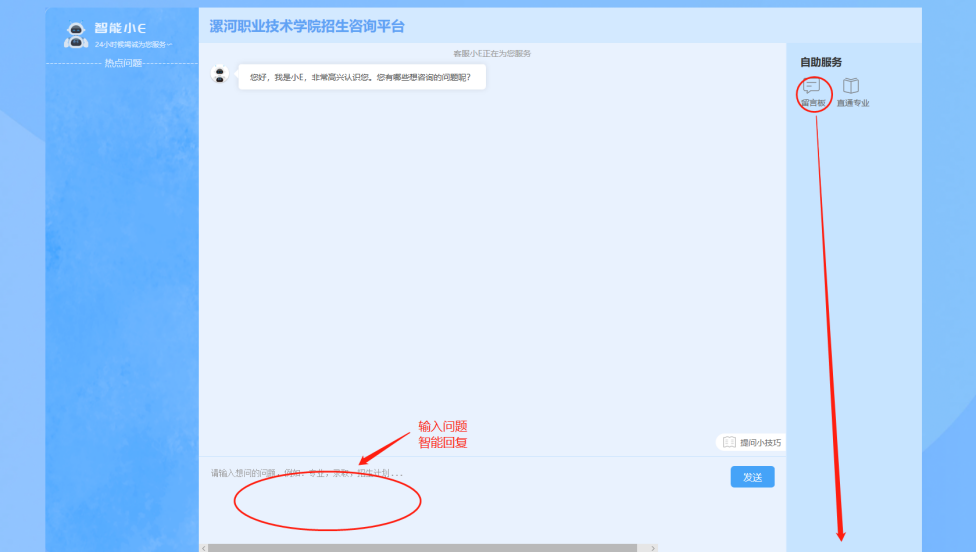
Task: Click the greeting message bubble from 小E
Action: point(361,77)
